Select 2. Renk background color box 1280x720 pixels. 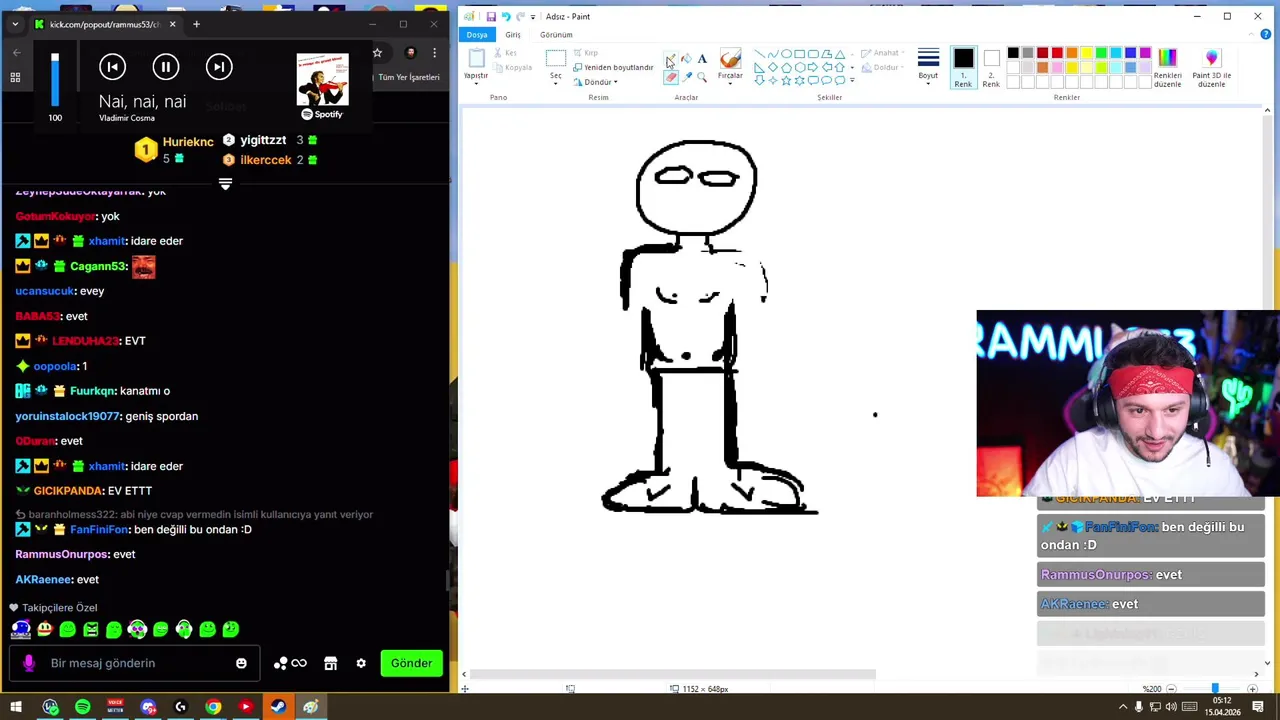(x=991, y=68)
